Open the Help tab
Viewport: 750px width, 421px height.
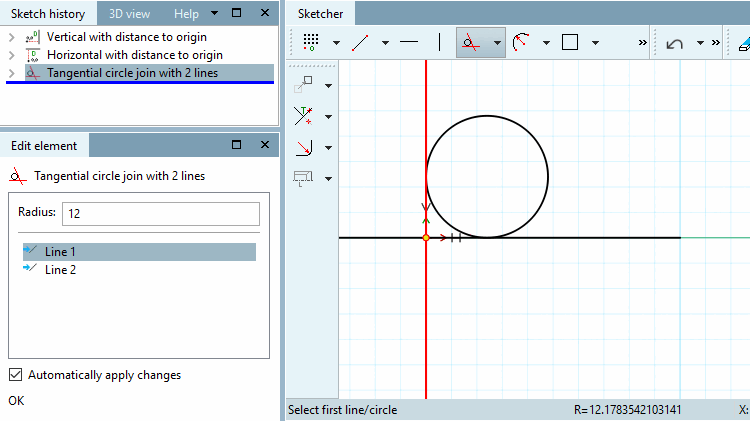coord(186,14)
